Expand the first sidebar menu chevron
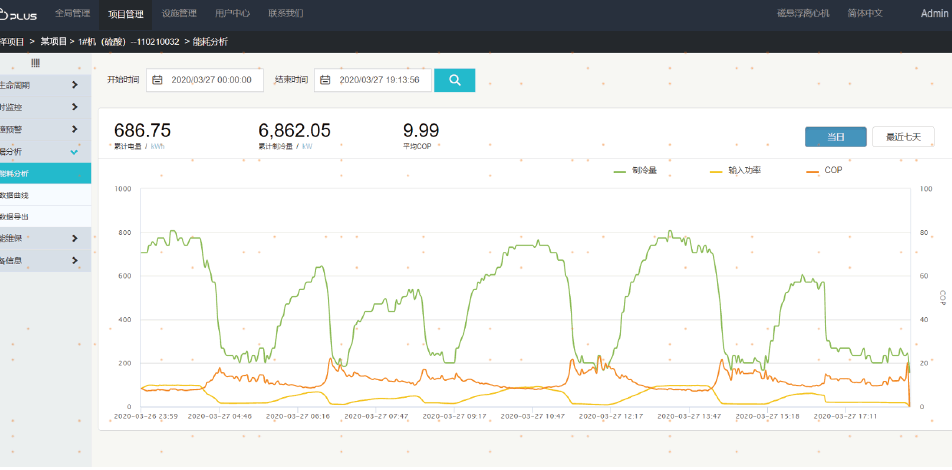The image size is (952, 470). (x=75, y=85)
